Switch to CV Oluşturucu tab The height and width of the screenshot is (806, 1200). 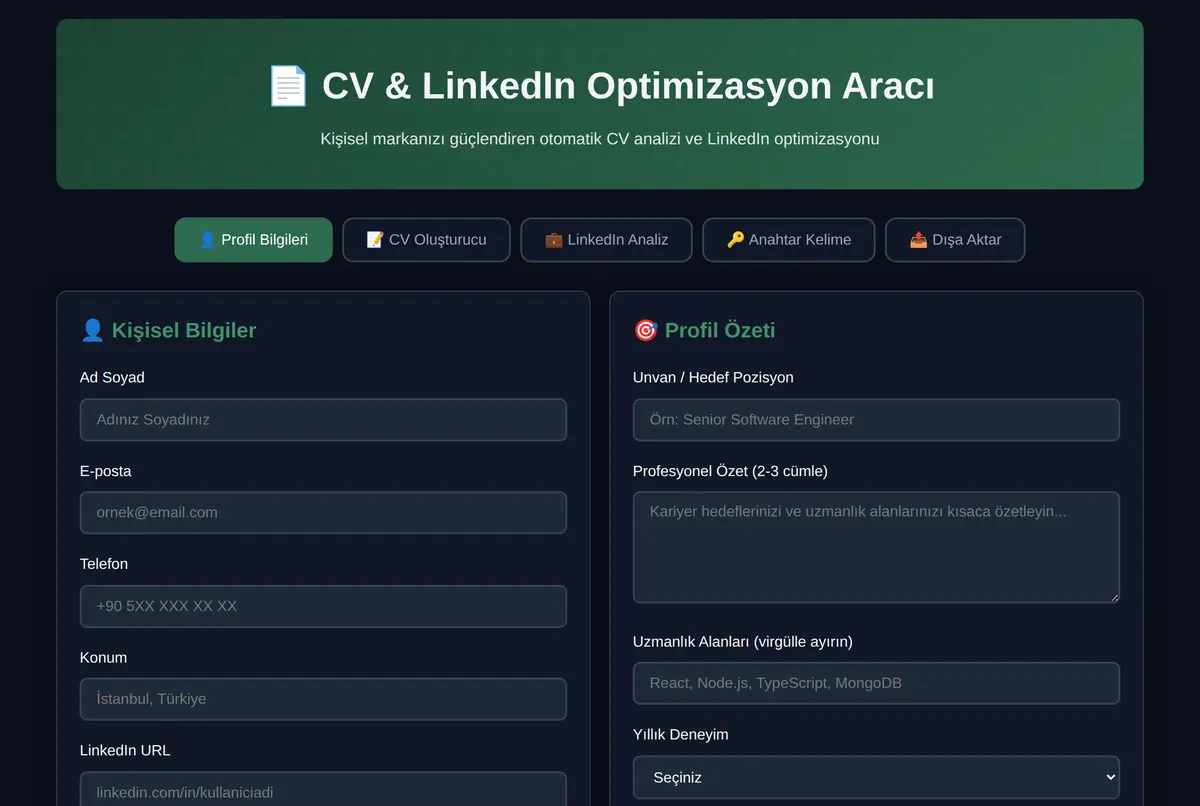(426, 240)
